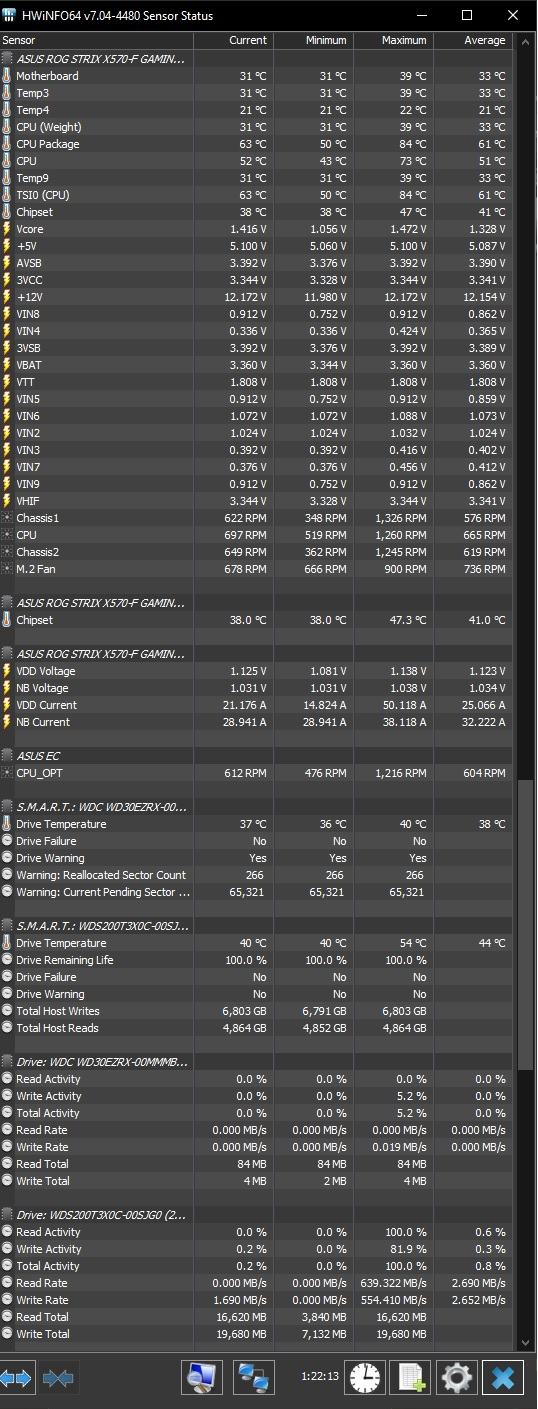This screenshot has height=1409, width=538.
Task: Select the Chassis2 fan row
Action: (256, 552)
